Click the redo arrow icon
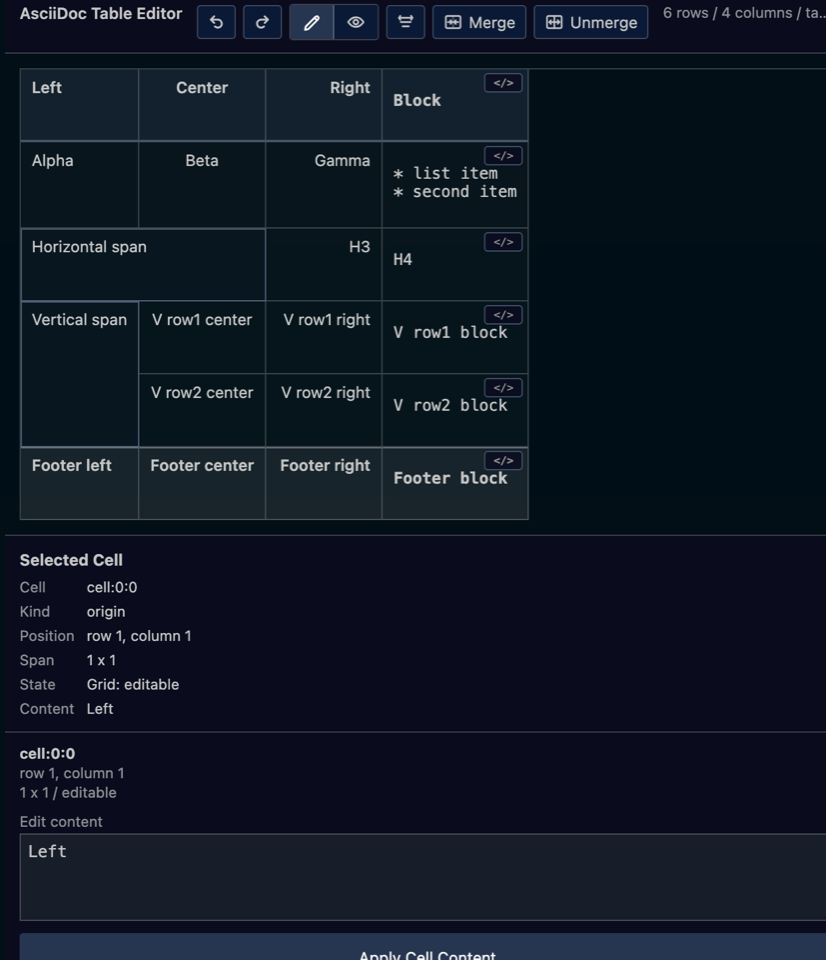Image resolution: width=826 pixels, height=960 pixels. (262, 23)
